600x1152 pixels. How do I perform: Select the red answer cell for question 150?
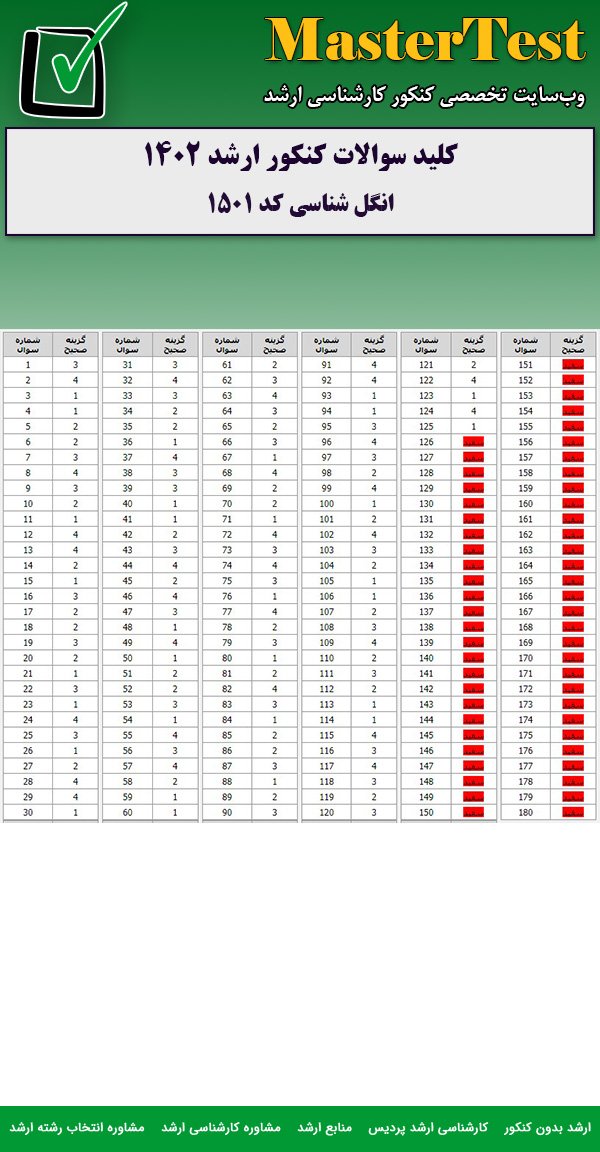coord(473,812)
